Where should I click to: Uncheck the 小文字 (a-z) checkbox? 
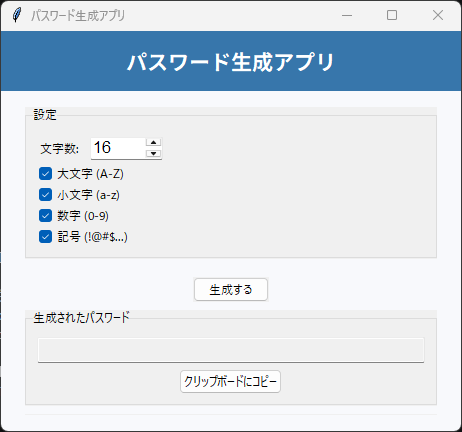click(45, 195)
